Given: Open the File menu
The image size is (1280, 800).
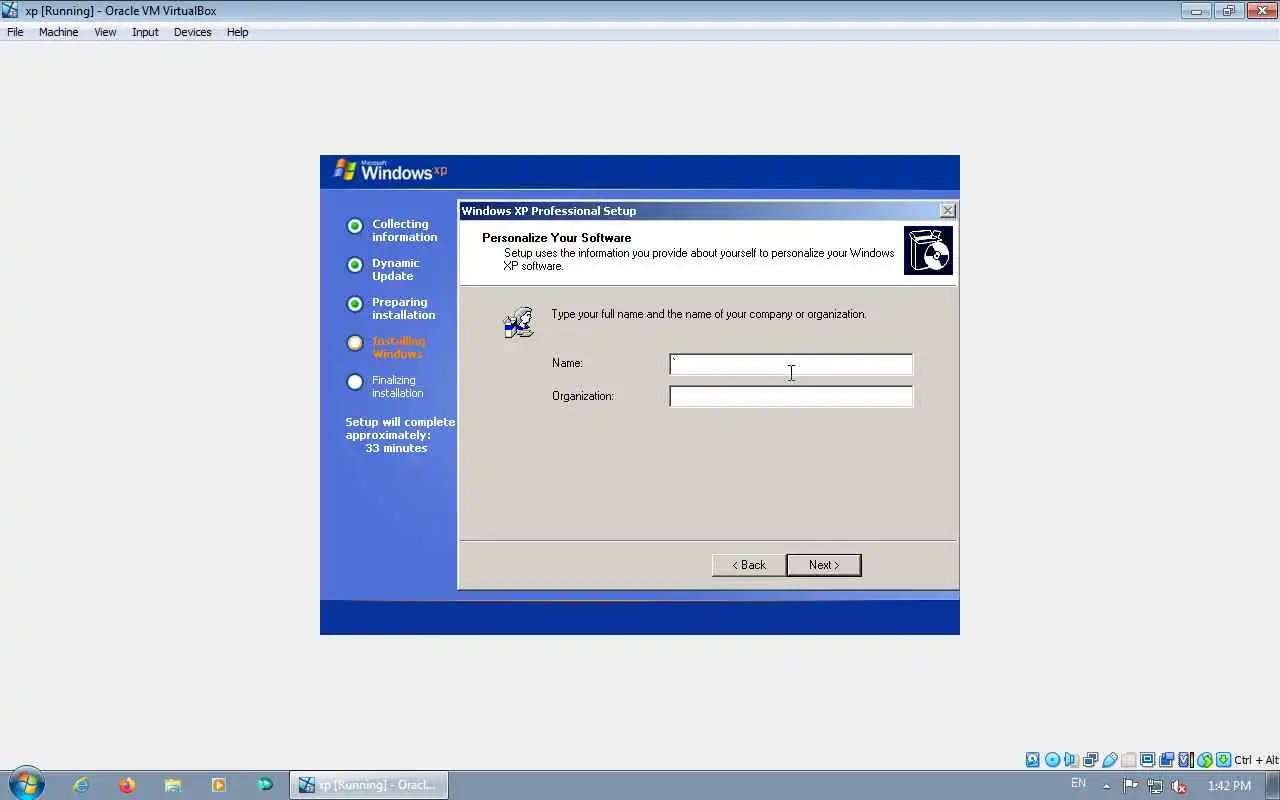Looking at the screenshot, I should pos(15,32).
